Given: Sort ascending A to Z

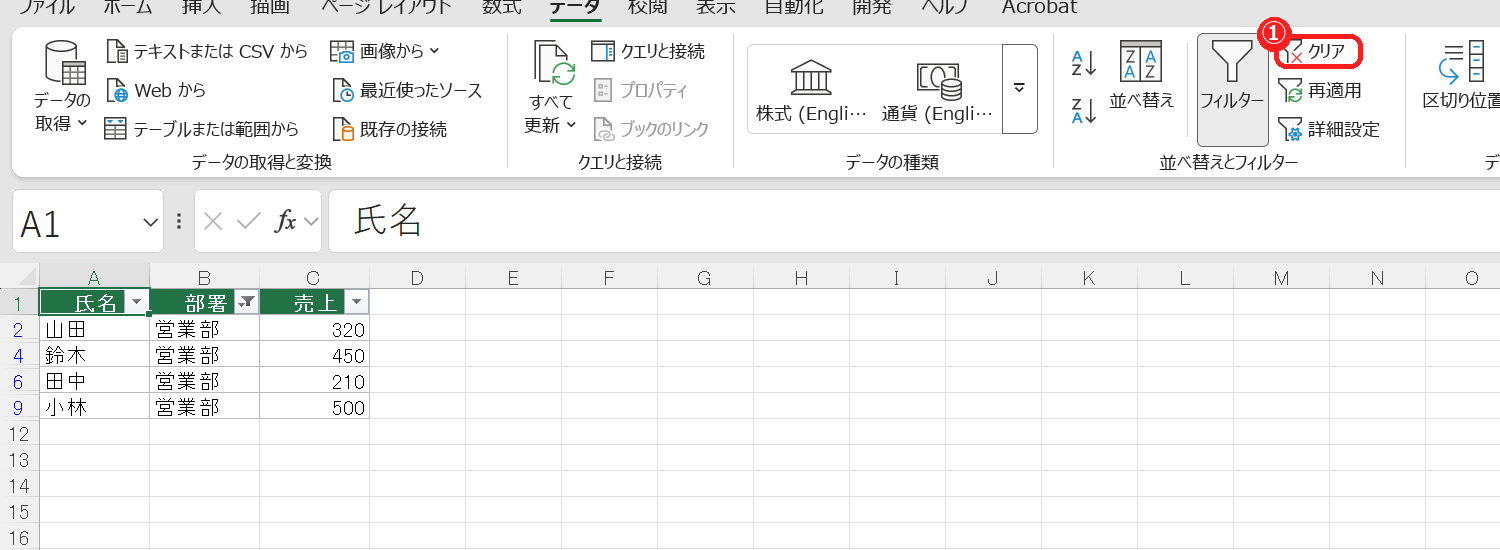Looking at the screenshot, I should click(1083, 63).
